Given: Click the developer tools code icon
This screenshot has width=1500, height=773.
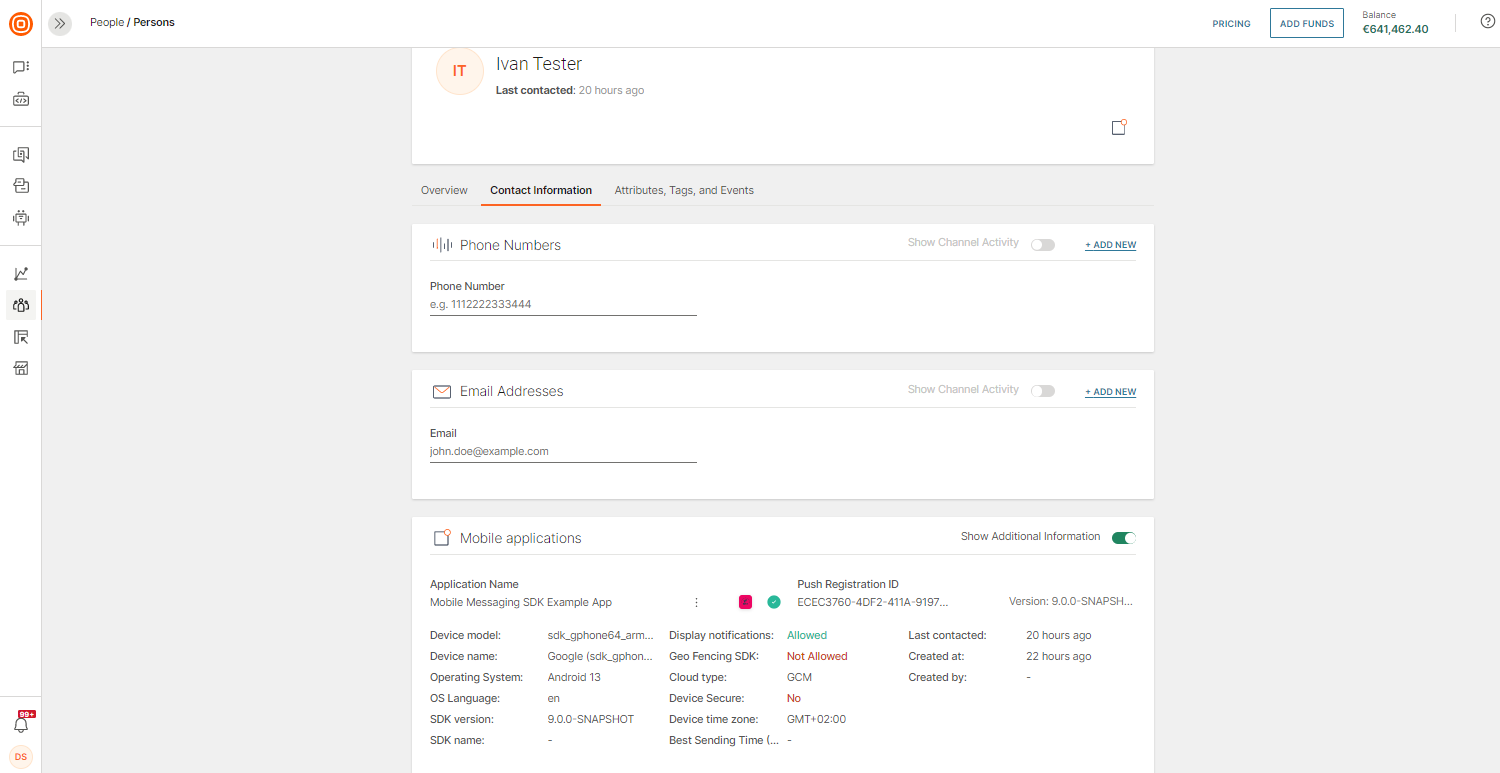Looking at the screenshot, I should tap(21, 100).
